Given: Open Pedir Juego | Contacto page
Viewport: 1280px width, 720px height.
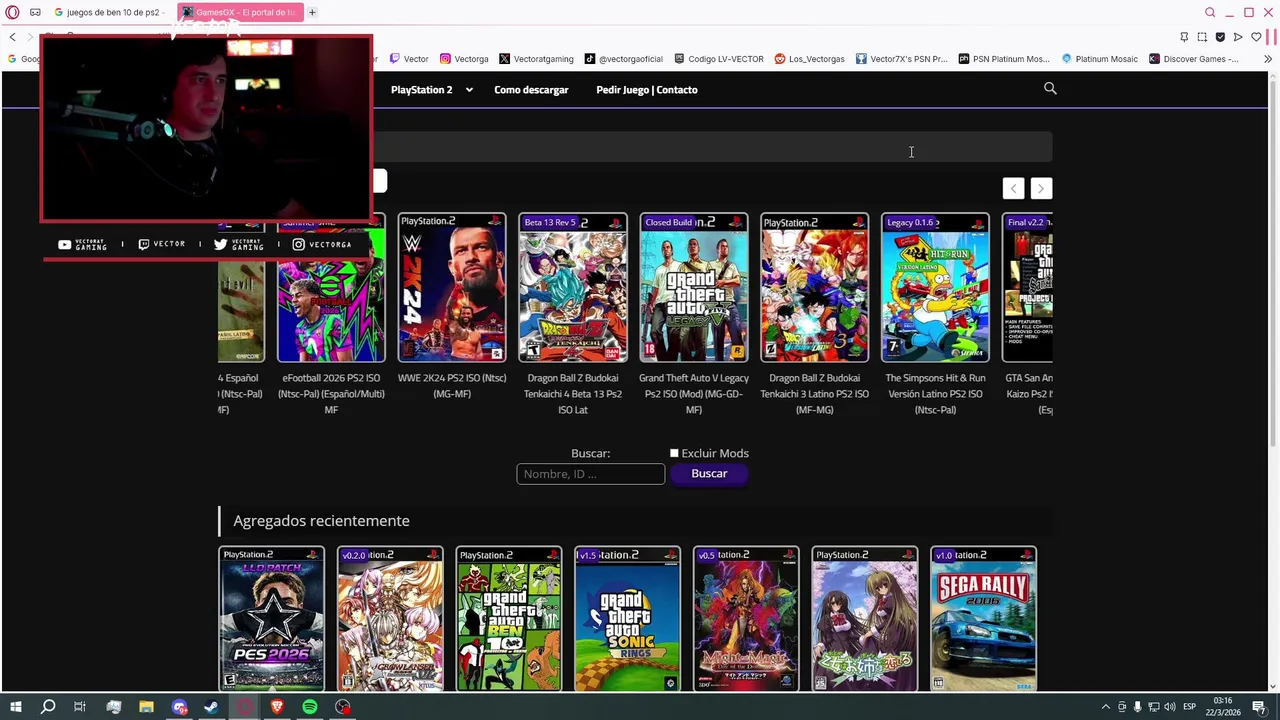Looking at the screenshot, I should (647, 90).
